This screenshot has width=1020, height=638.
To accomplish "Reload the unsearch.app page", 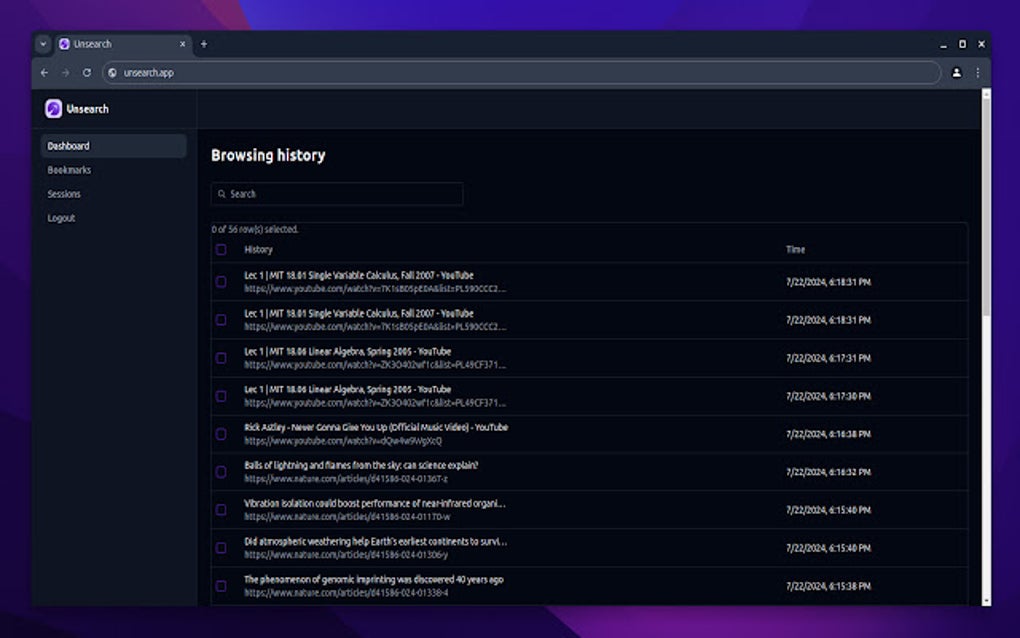I will (86, 72).
